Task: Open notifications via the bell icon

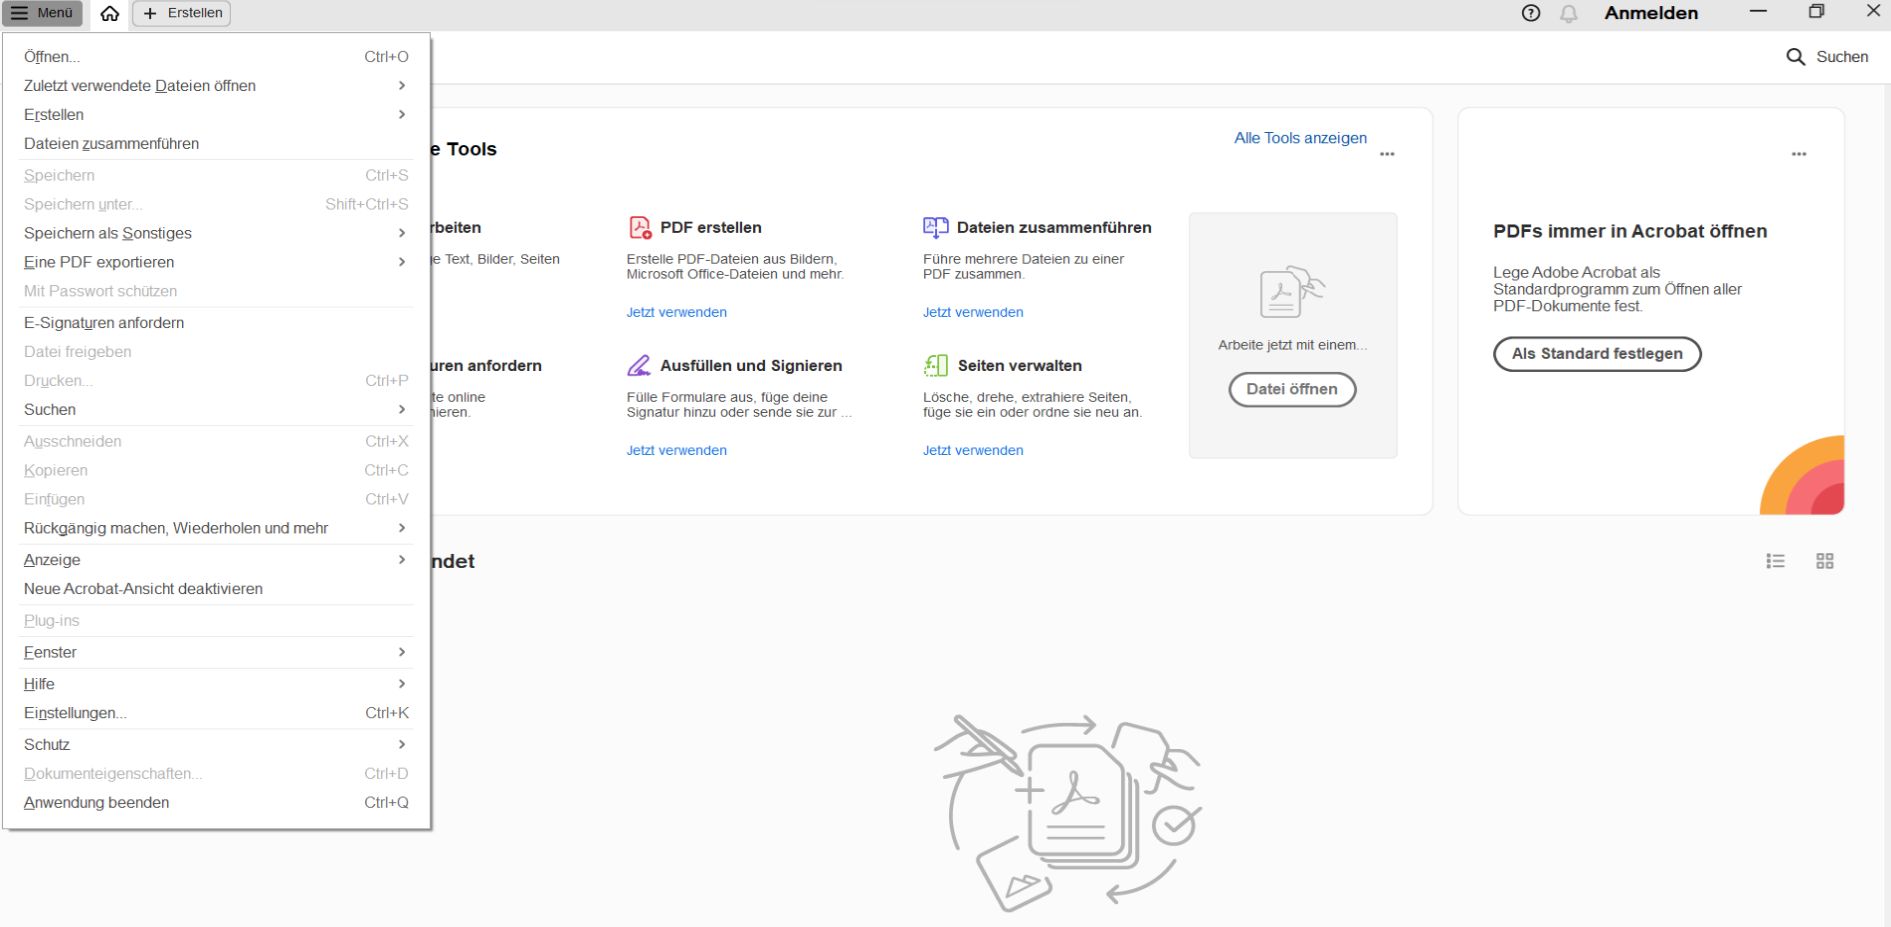Action: coord(1569,14)
